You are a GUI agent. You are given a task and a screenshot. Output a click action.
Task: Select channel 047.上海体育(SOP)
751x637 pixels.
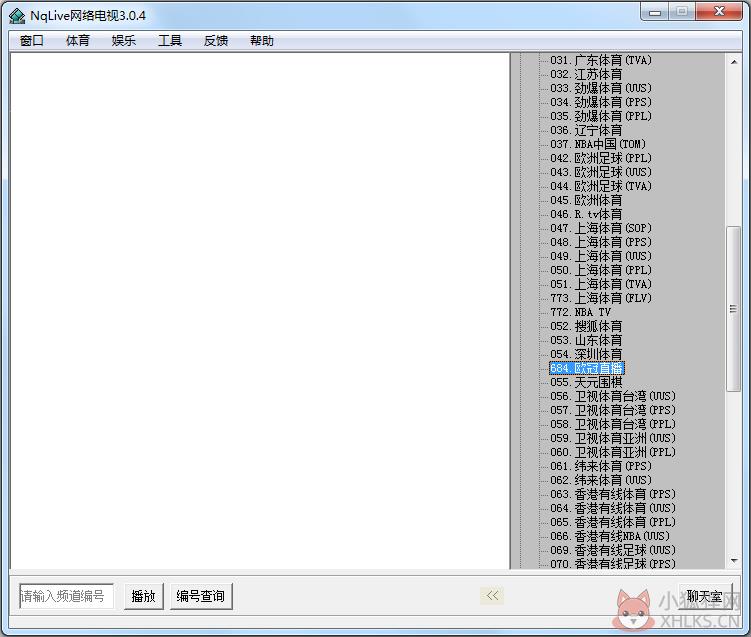coord(601,228)
